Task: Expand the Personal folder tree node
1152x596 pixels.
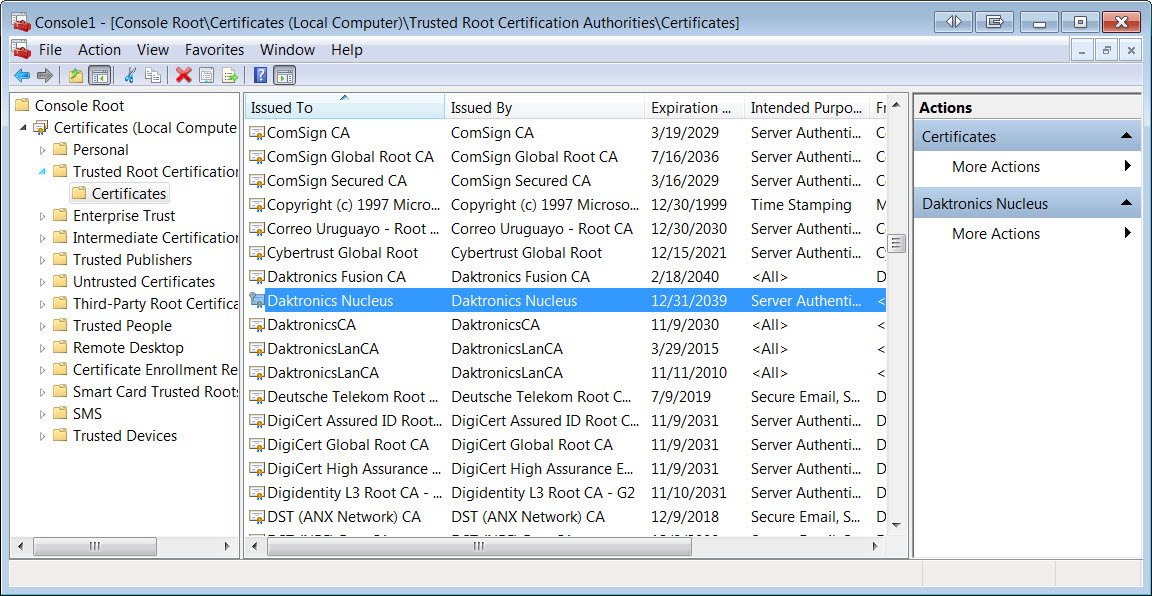Action: [x=42, y=150]
